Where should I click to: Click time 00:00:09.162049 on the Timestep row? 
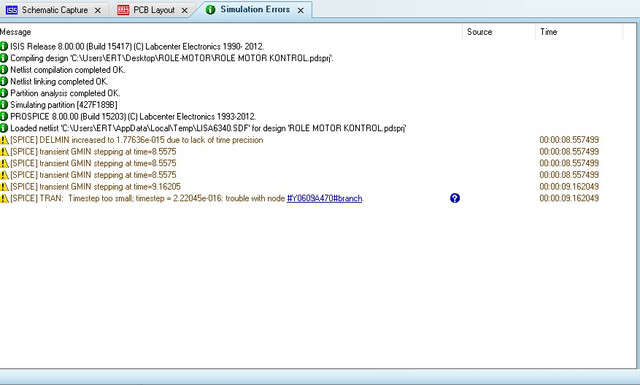569,198
